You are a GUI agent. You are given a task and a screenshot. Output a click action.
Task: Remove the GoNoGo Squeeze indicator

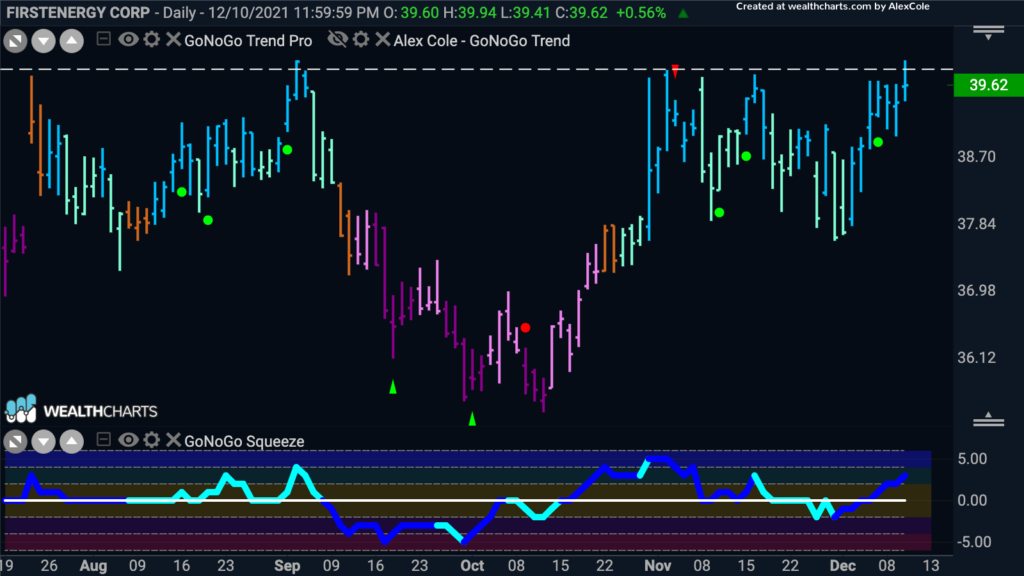173,440
